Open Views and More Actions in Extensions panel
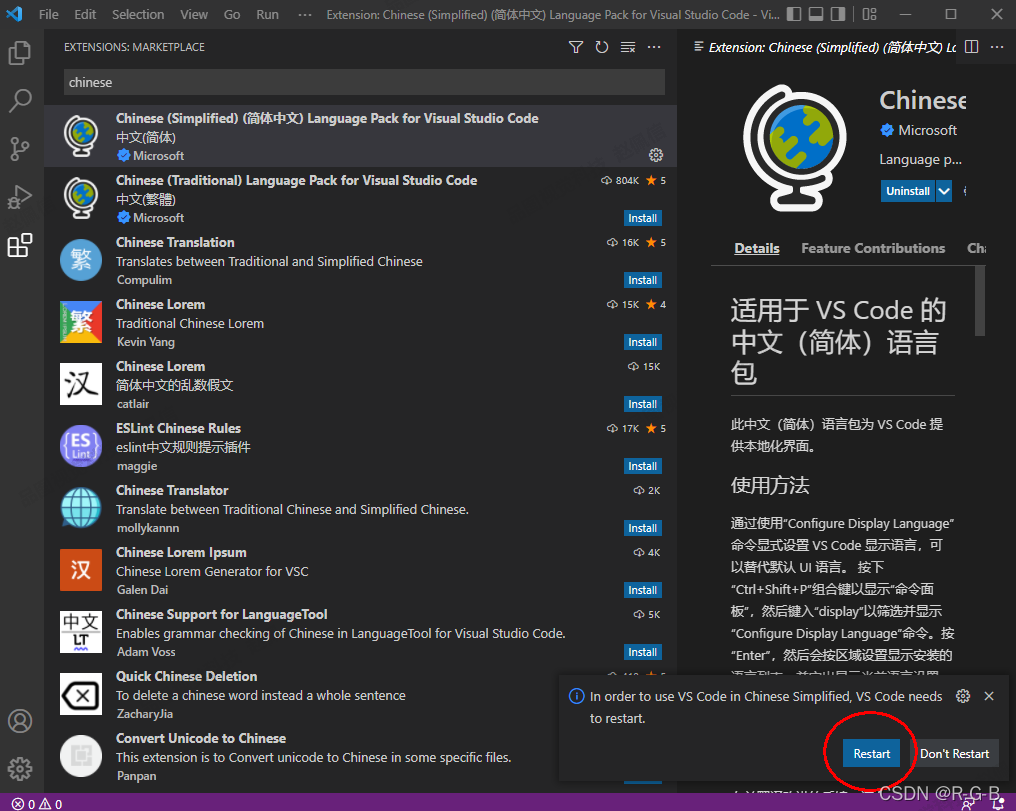 point(654,47)
